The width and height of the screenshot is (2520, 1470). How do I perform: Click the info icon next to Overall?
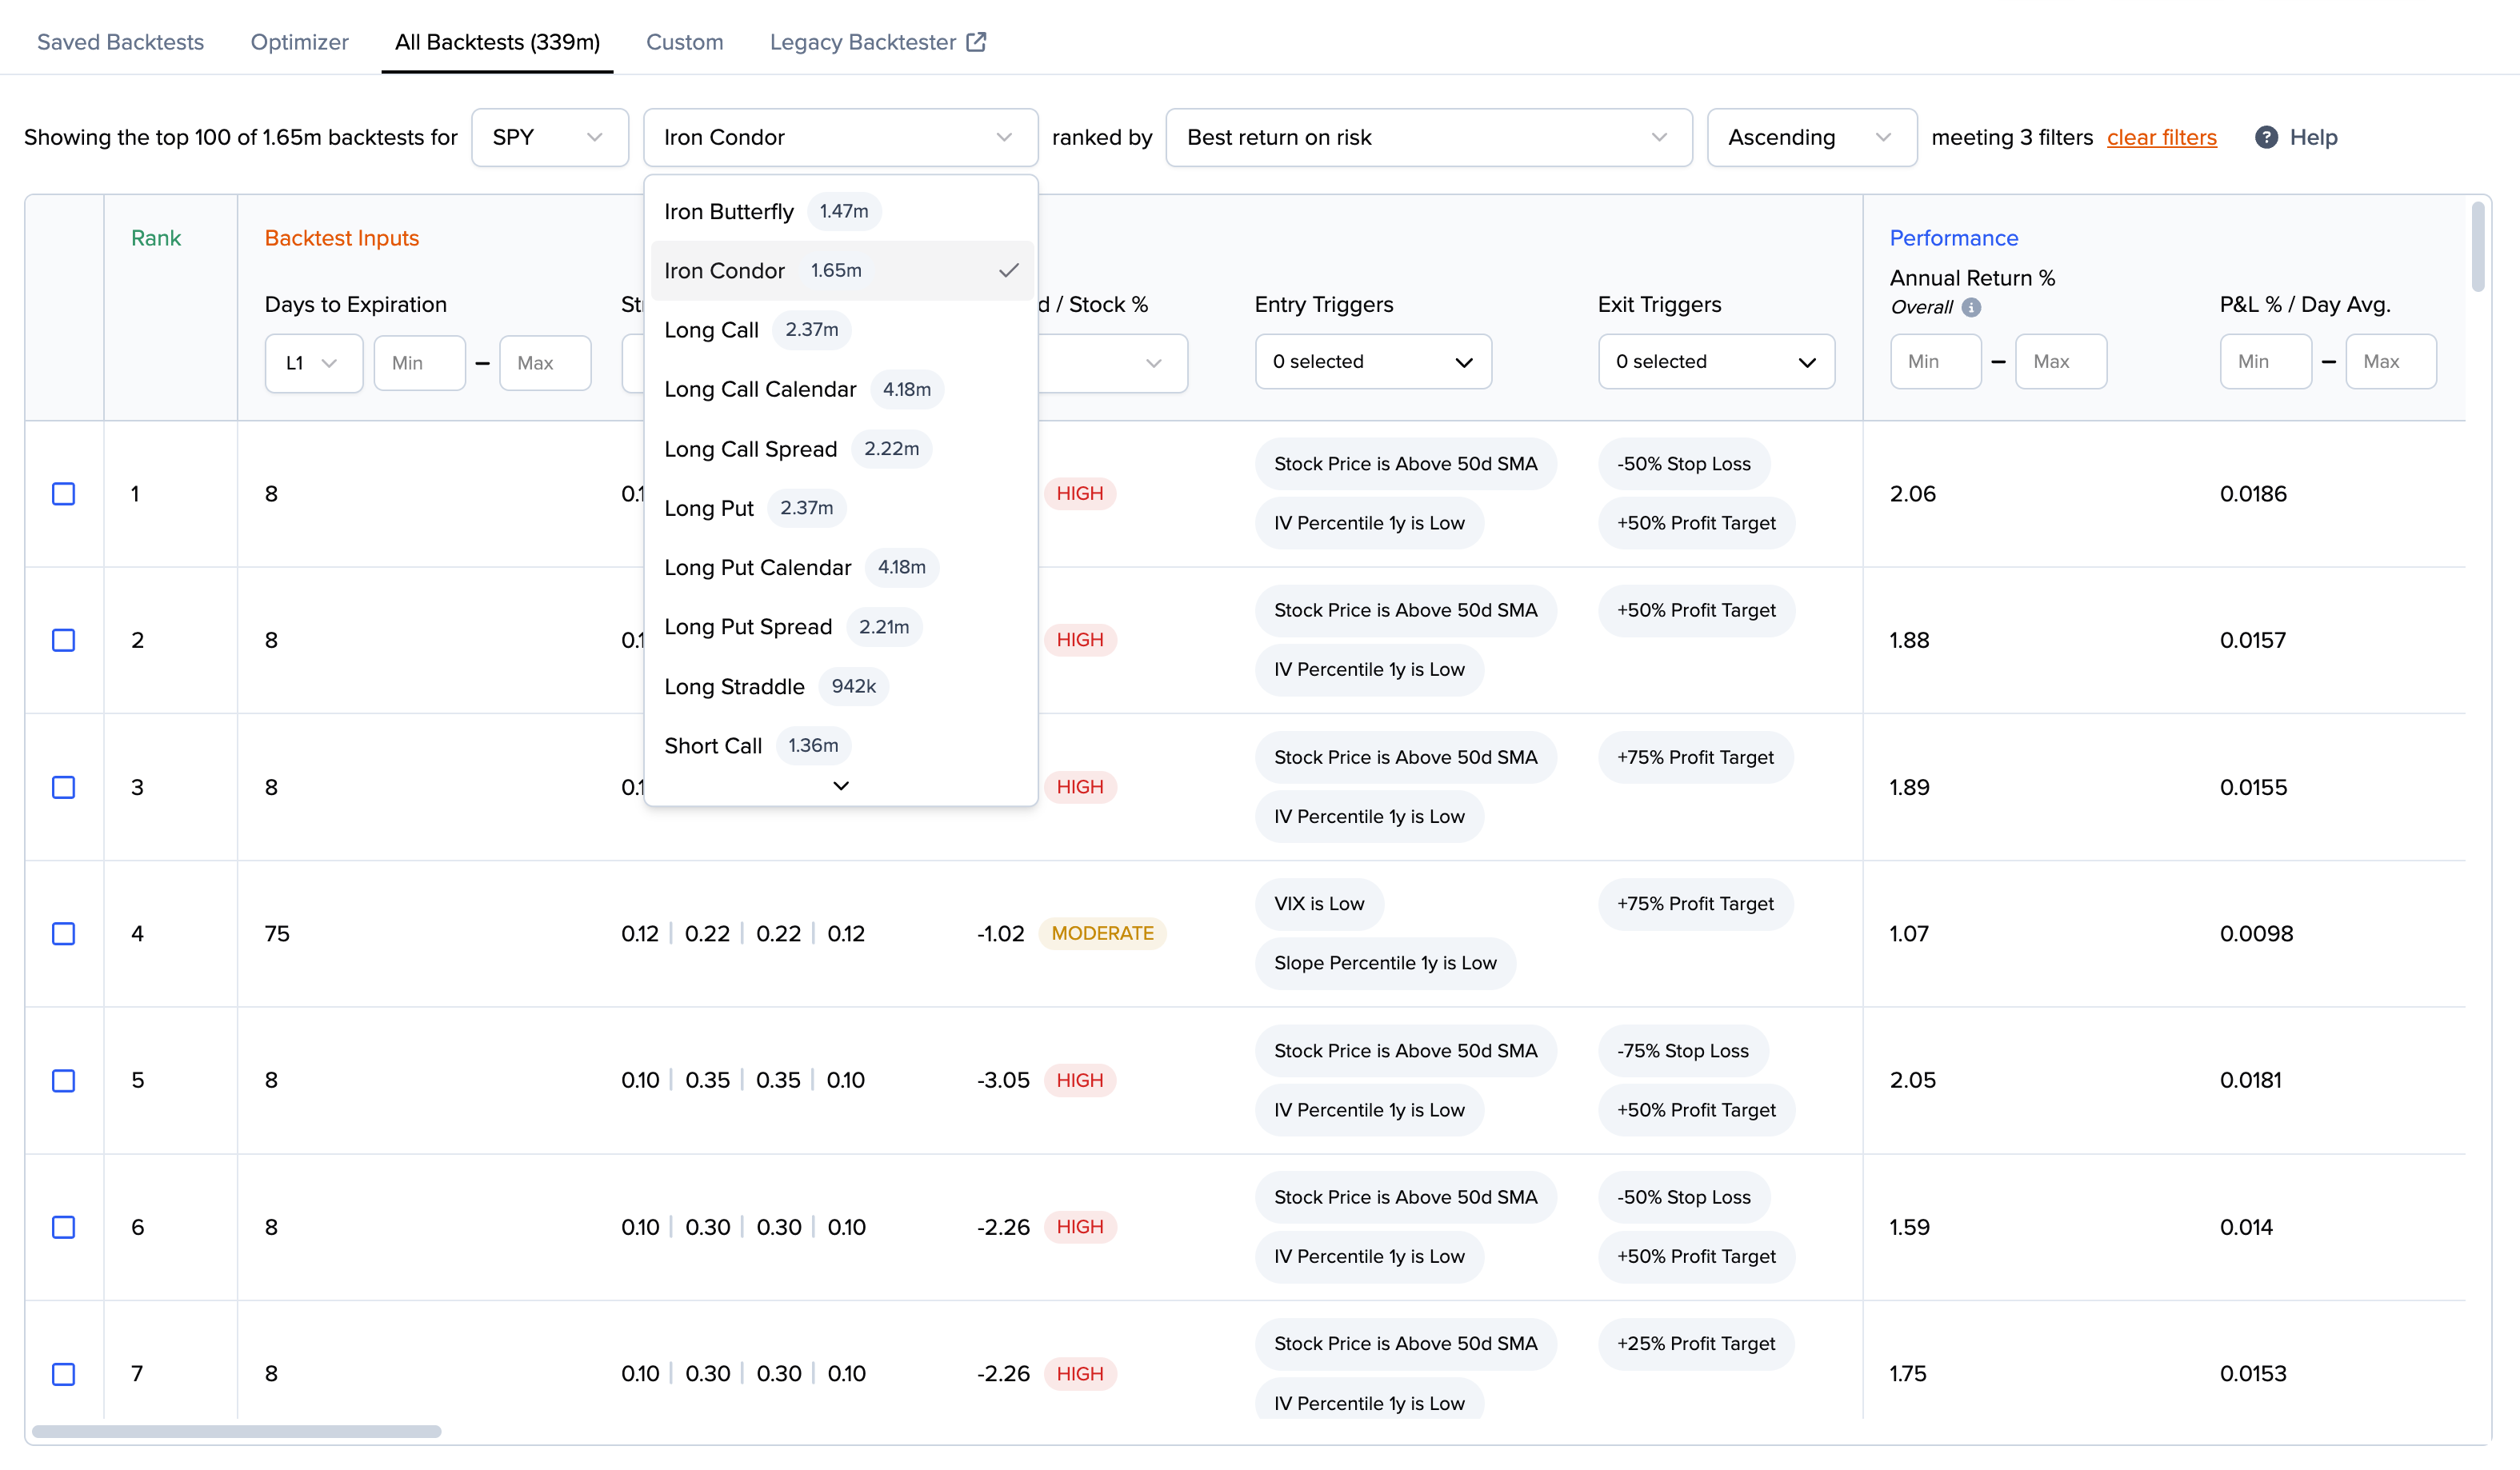coord(1971,308)
